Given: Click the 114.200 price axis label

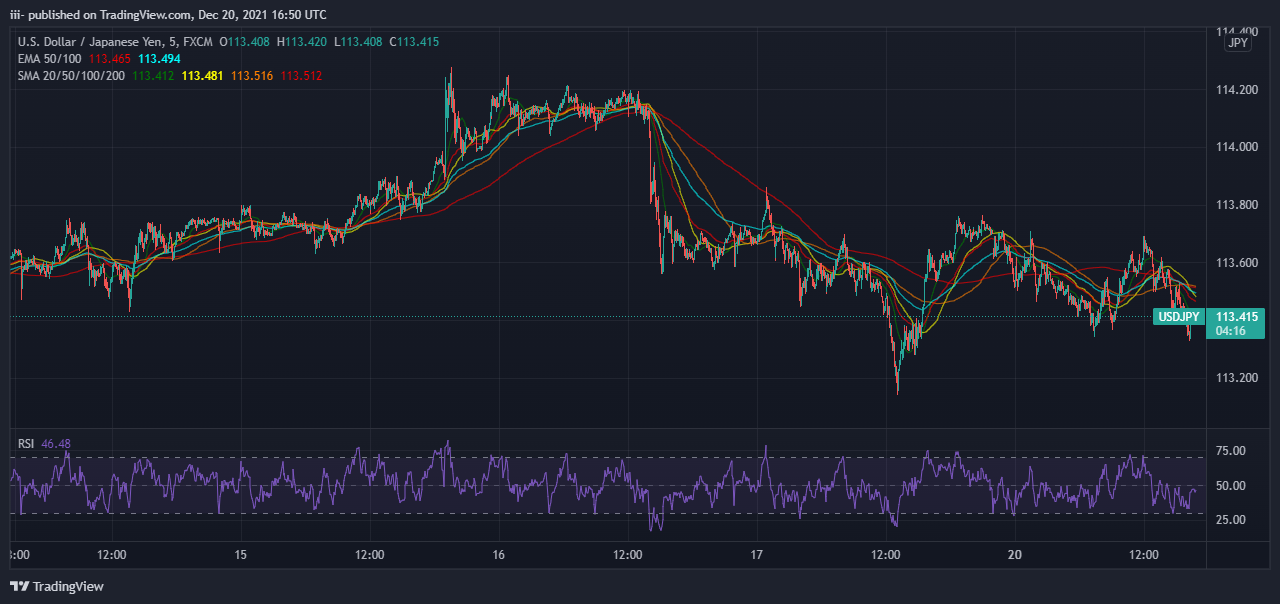Looking at the screenshot, I should click(1236, 90).
